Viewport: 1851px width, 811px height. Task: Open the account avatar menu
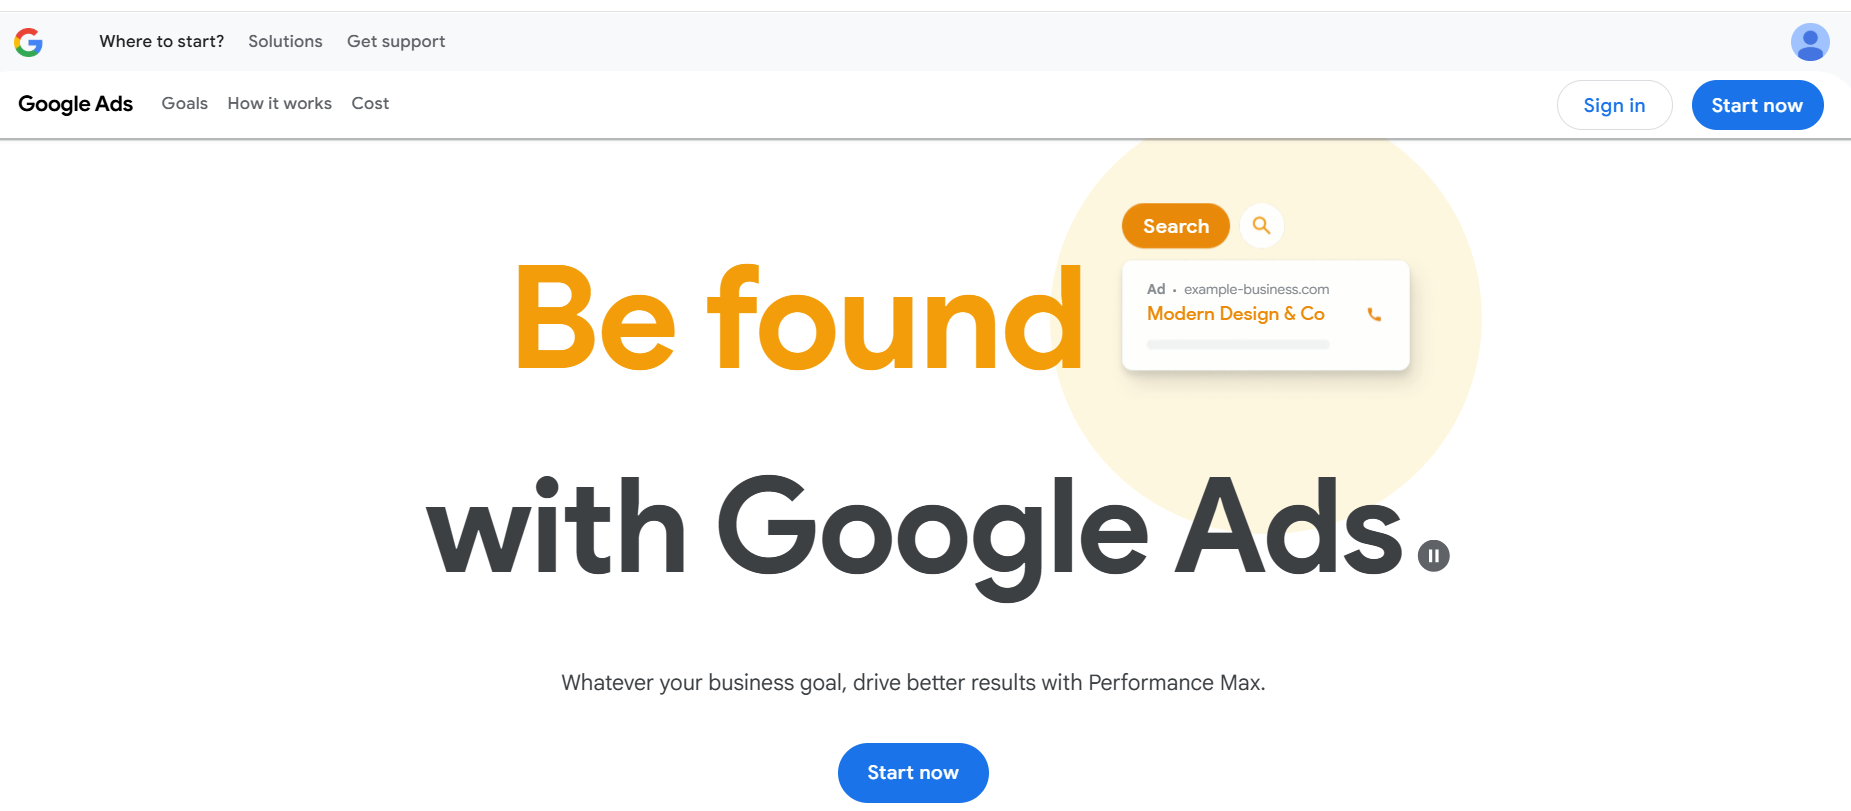1810,42
